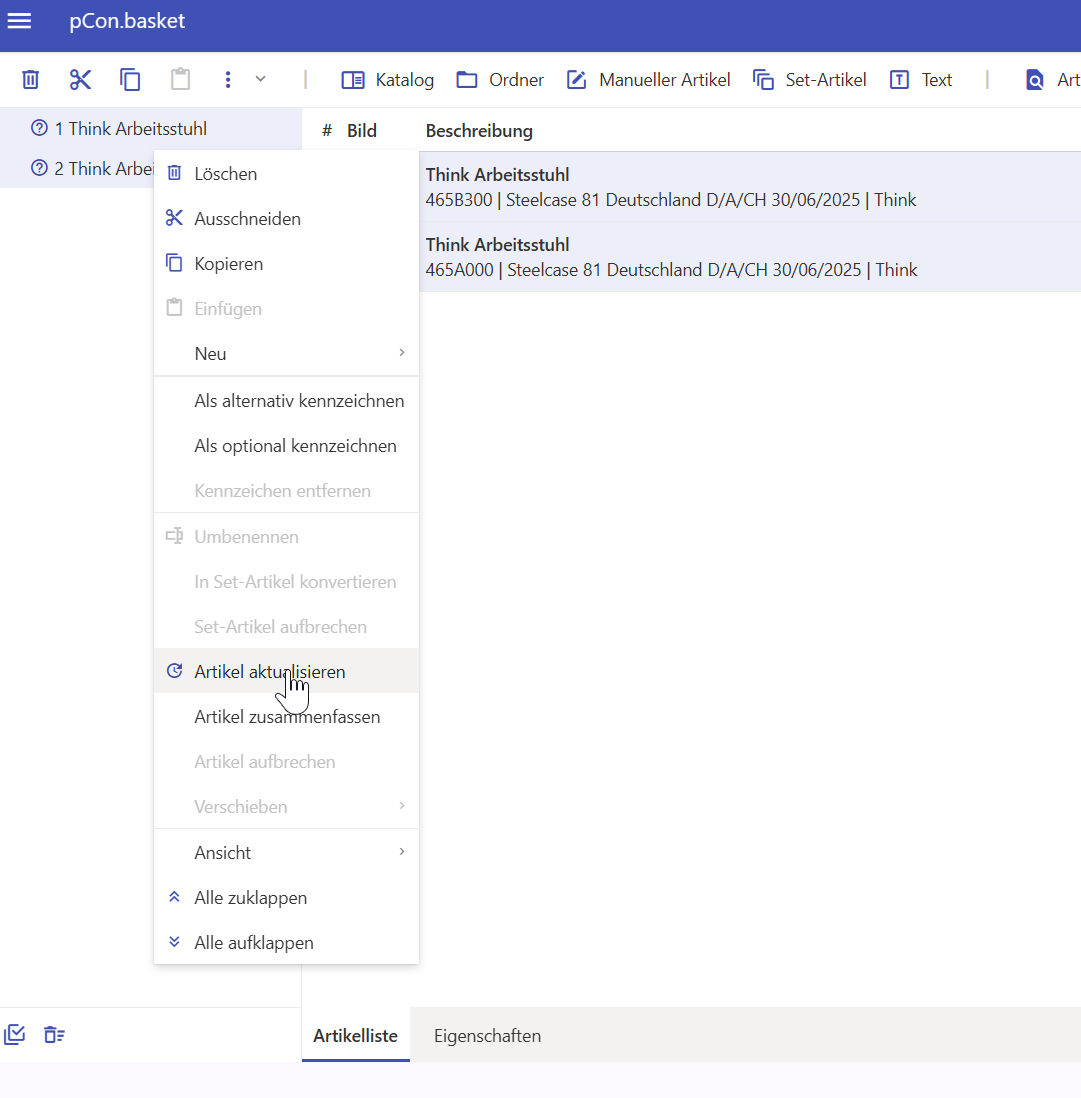This screenshot has width=1081, height=1098.
Task: Click the toolbar scissors cut icon
Action: point(81,80)
